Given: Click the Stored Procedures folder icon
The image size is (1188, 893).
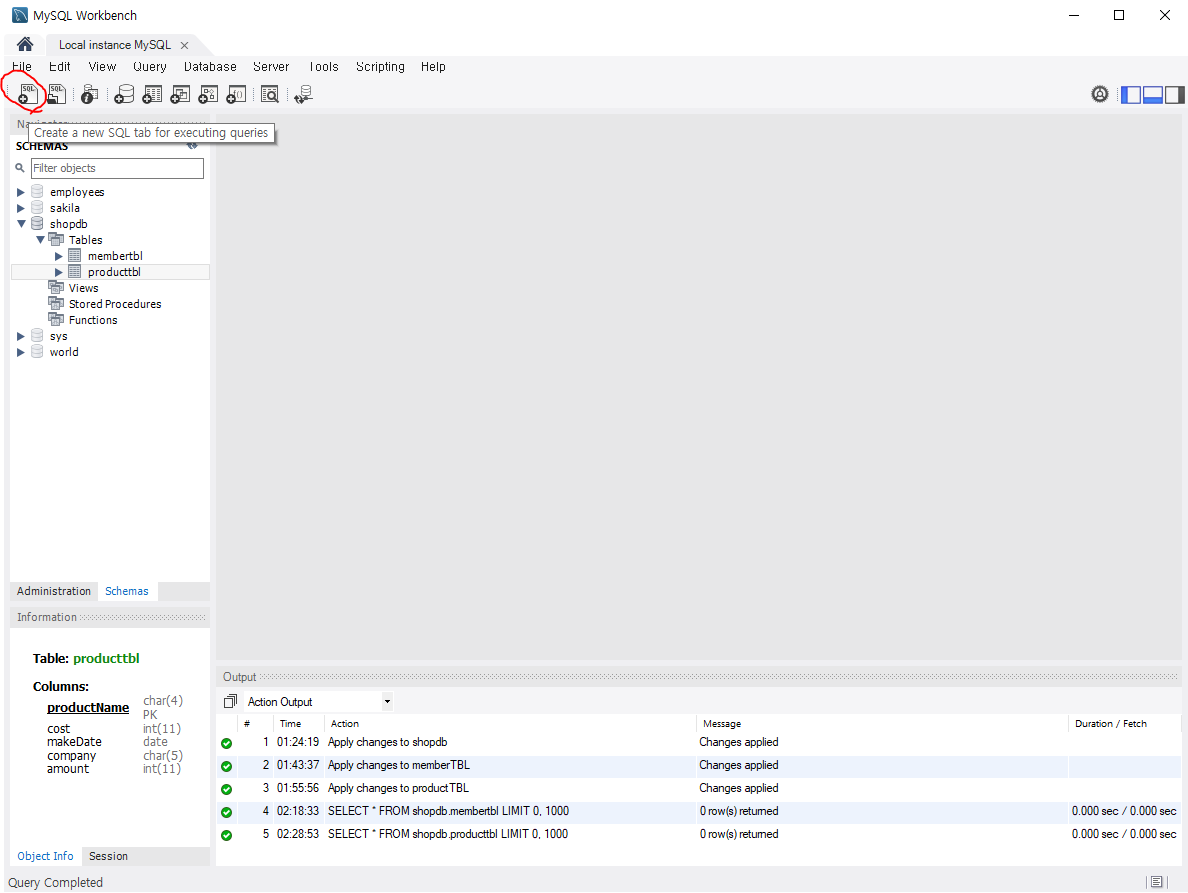Looking at the screenshot, I should (x=56, y=303).
